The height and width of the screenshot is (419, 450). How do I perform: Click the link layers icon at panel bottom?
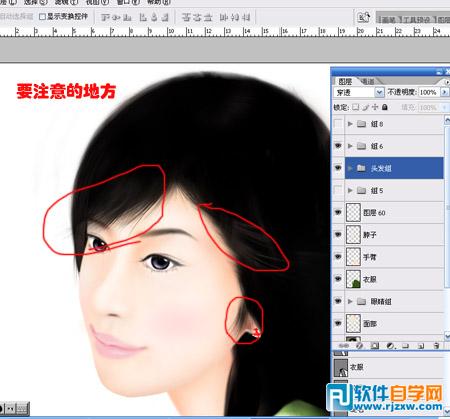coord(345,346)
